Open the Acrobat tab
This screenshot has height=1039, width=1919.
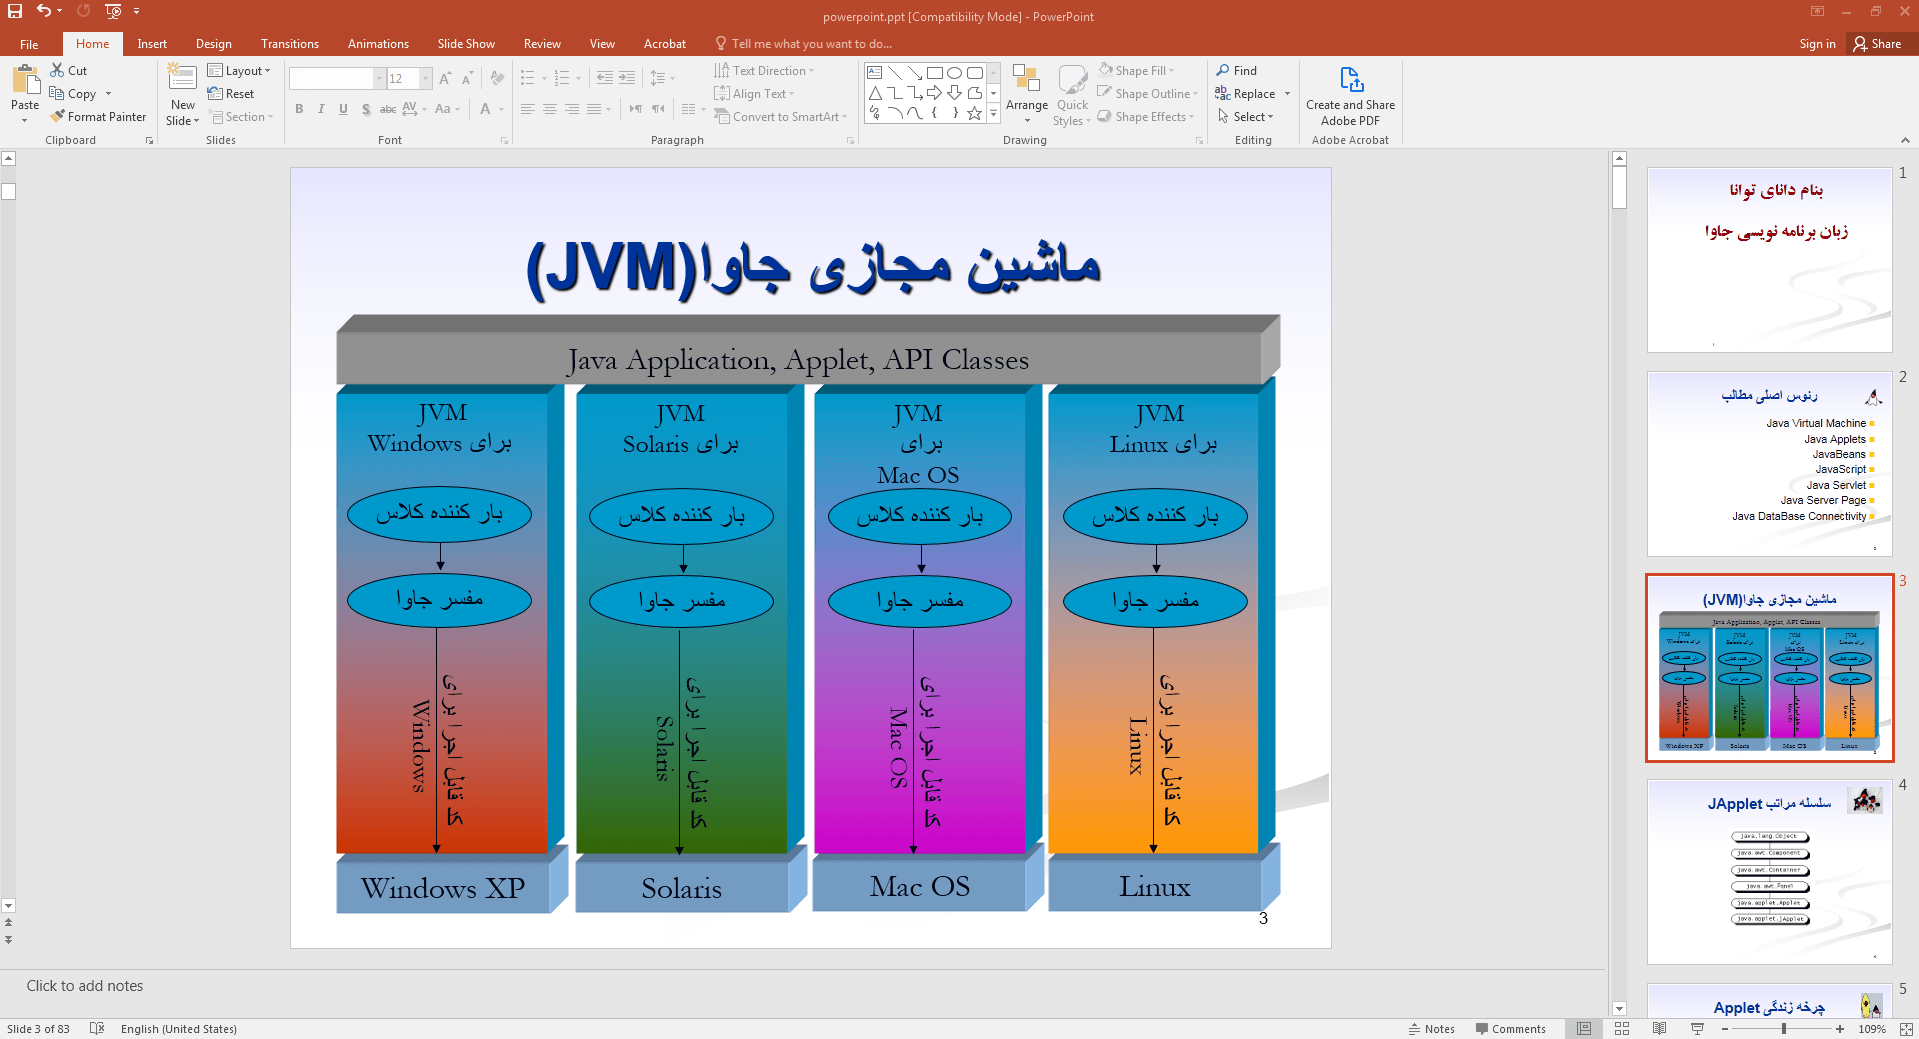665,44
